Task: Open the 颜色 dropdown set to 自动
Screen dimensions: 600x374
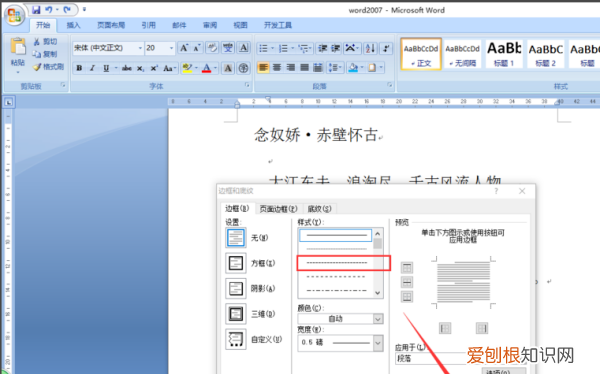Action: [341, 318]
